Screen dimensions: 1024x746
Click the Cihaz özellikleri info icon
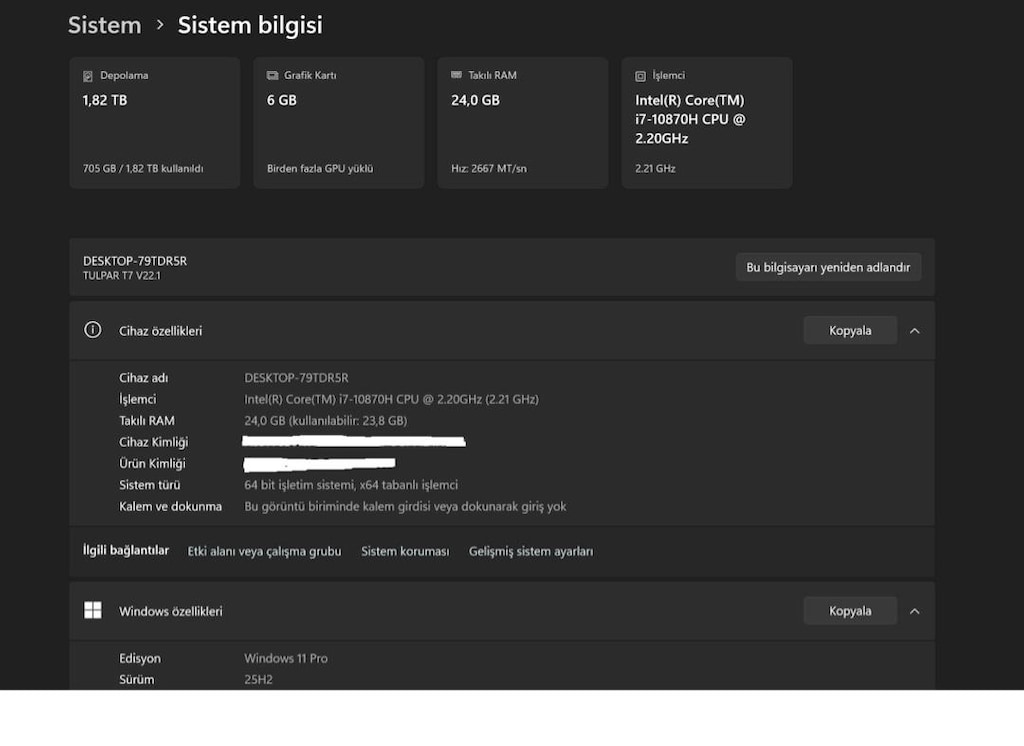pyautogui.click(x=93, y=330)
